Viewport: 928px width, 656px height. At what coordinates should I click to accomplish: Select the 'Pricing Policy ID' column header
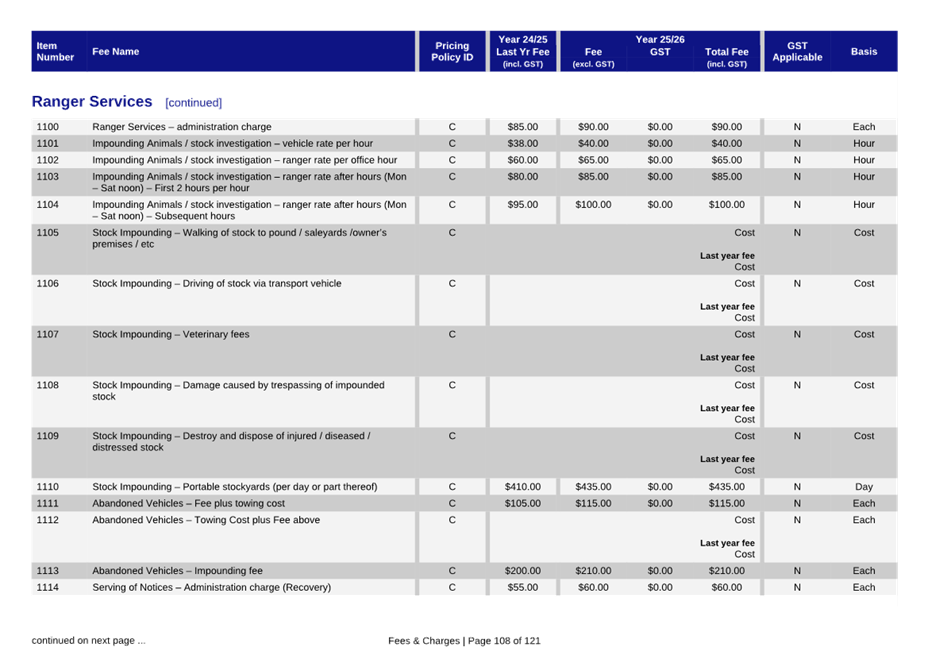click(452, 52)
